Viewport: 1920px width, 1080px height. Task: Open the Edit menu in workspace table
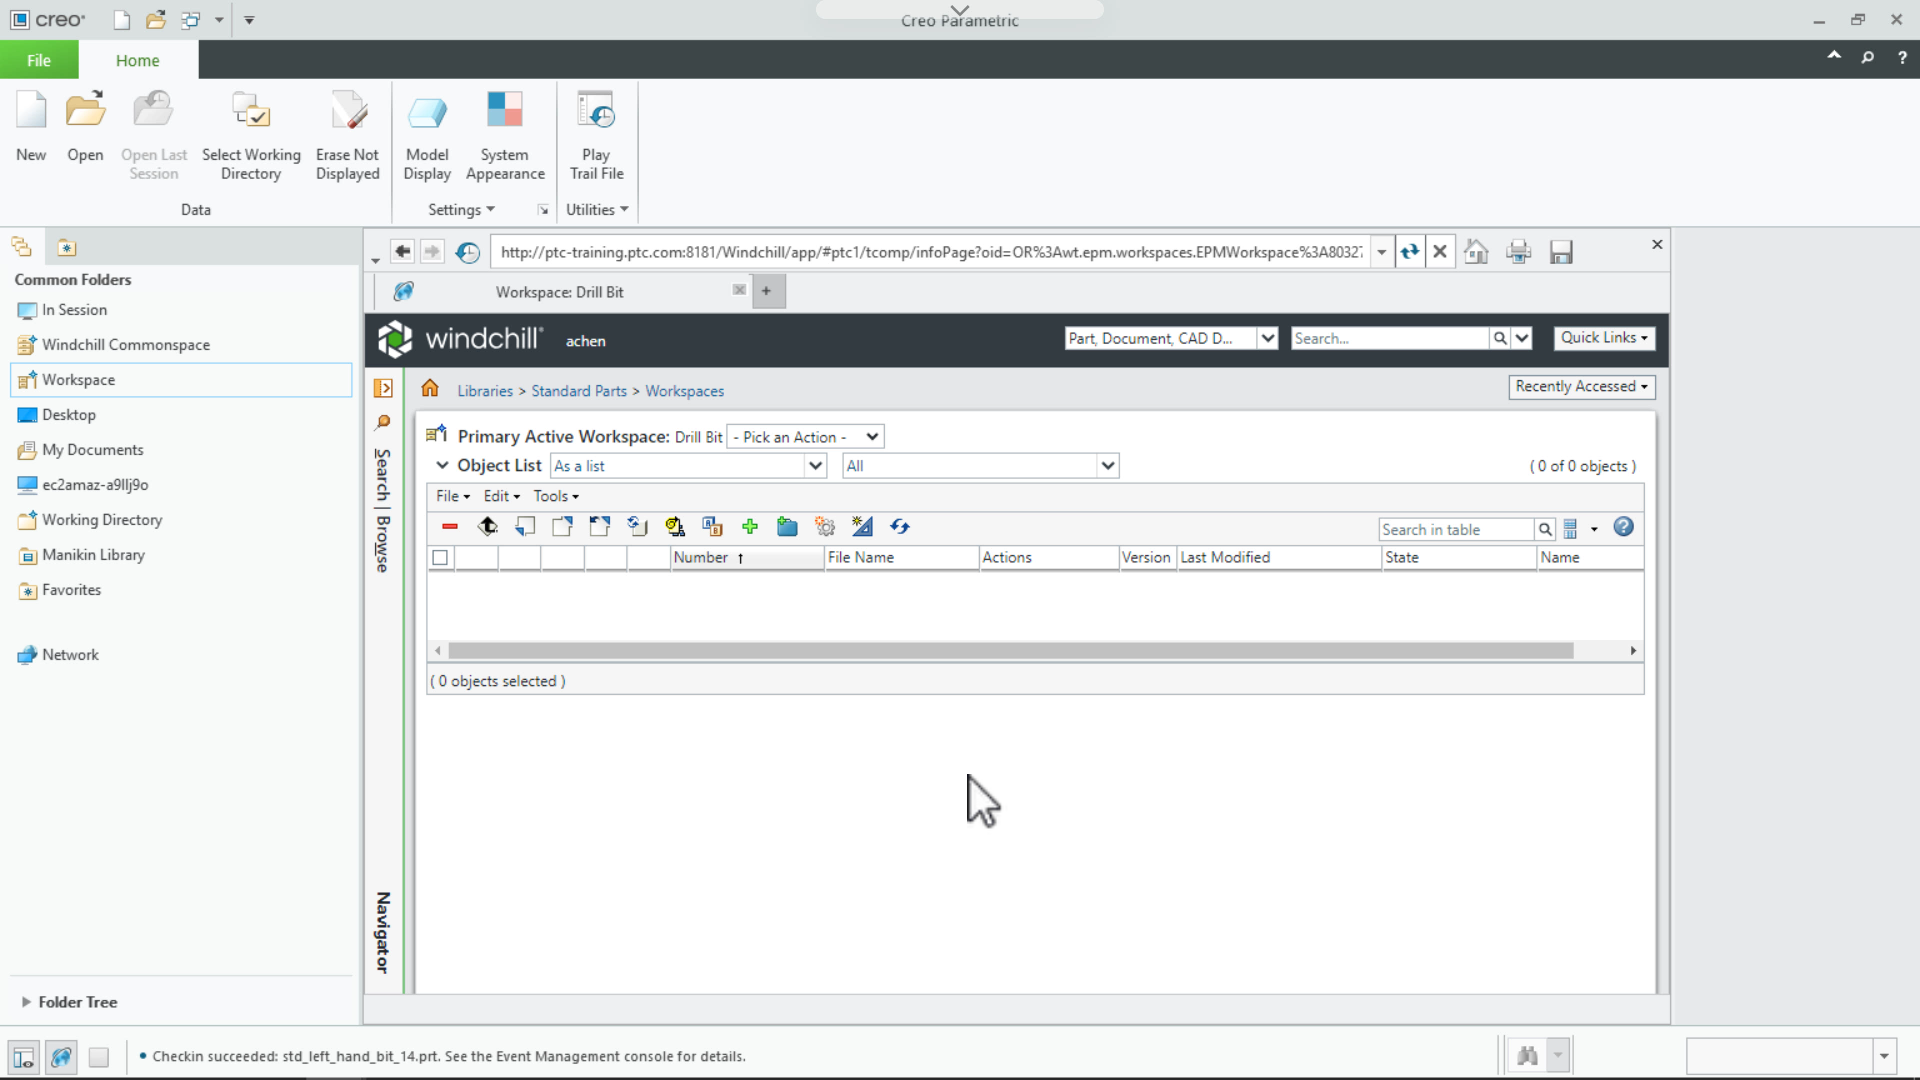pos(502,496)
